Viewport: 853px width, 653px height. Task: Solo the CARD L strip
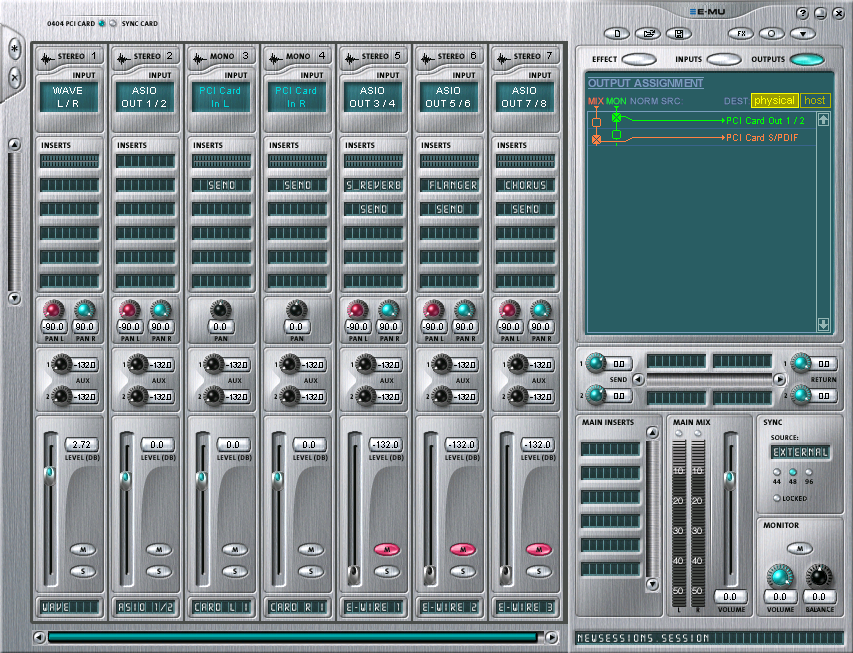pyautogui.click(x=235, y=571)
